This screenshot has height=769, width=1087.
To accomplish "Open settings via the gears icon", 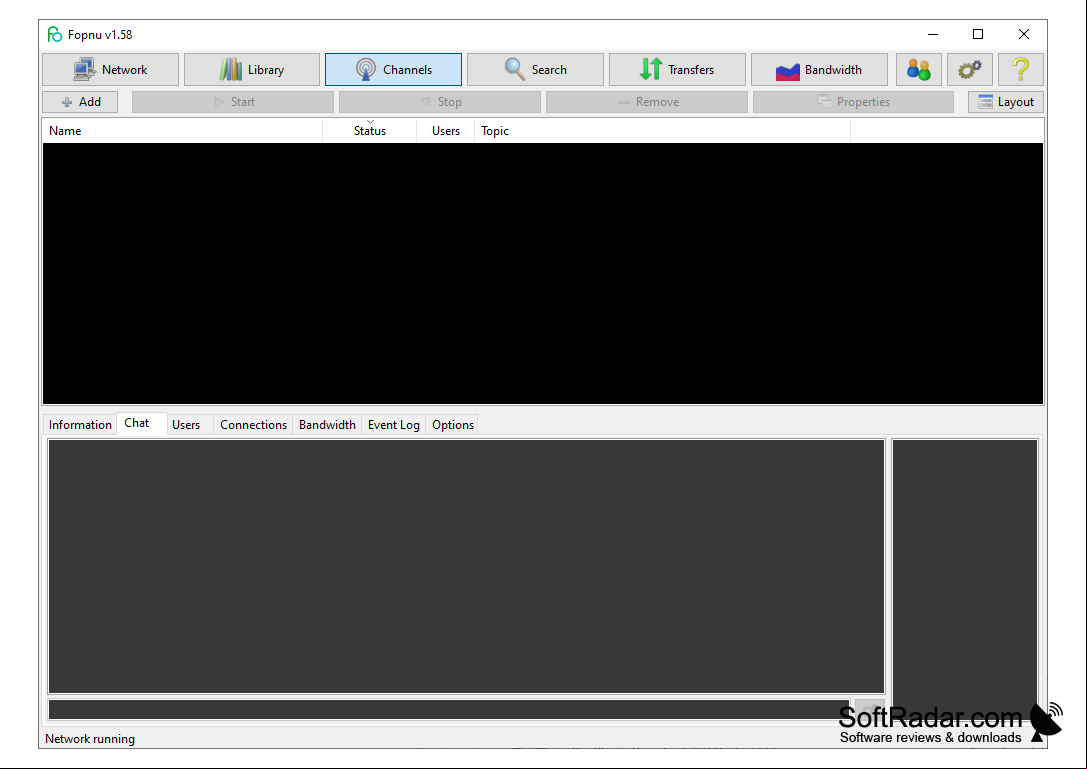I will point(970,69).
